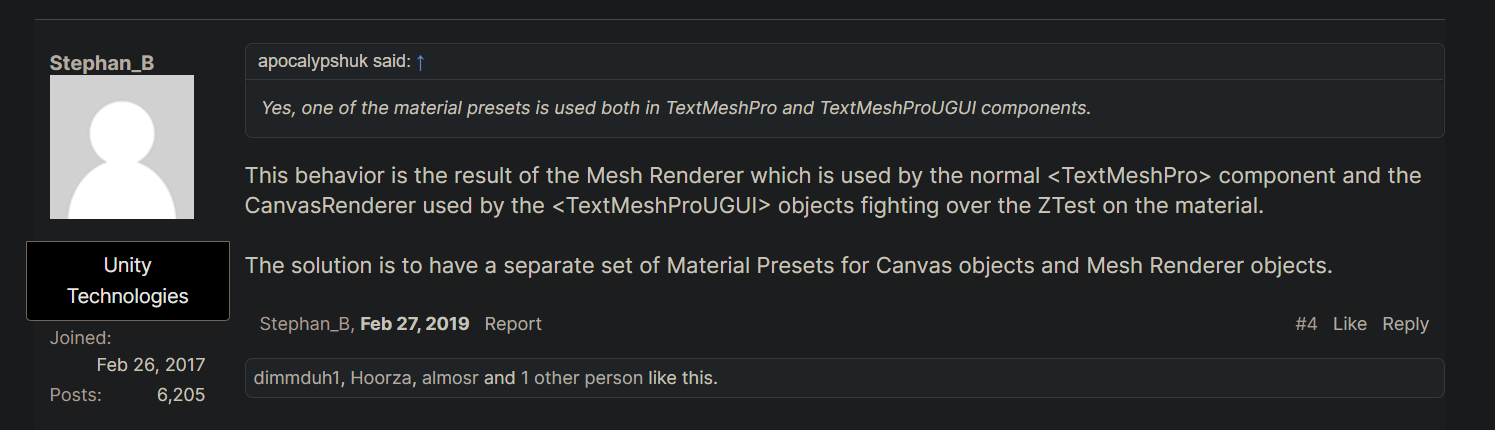Click the paragraph about Mesh Renderer ZTest behavior
The width and height of the screenshot is (1495, 430).
pyautogui.click(x=832, y=190)
